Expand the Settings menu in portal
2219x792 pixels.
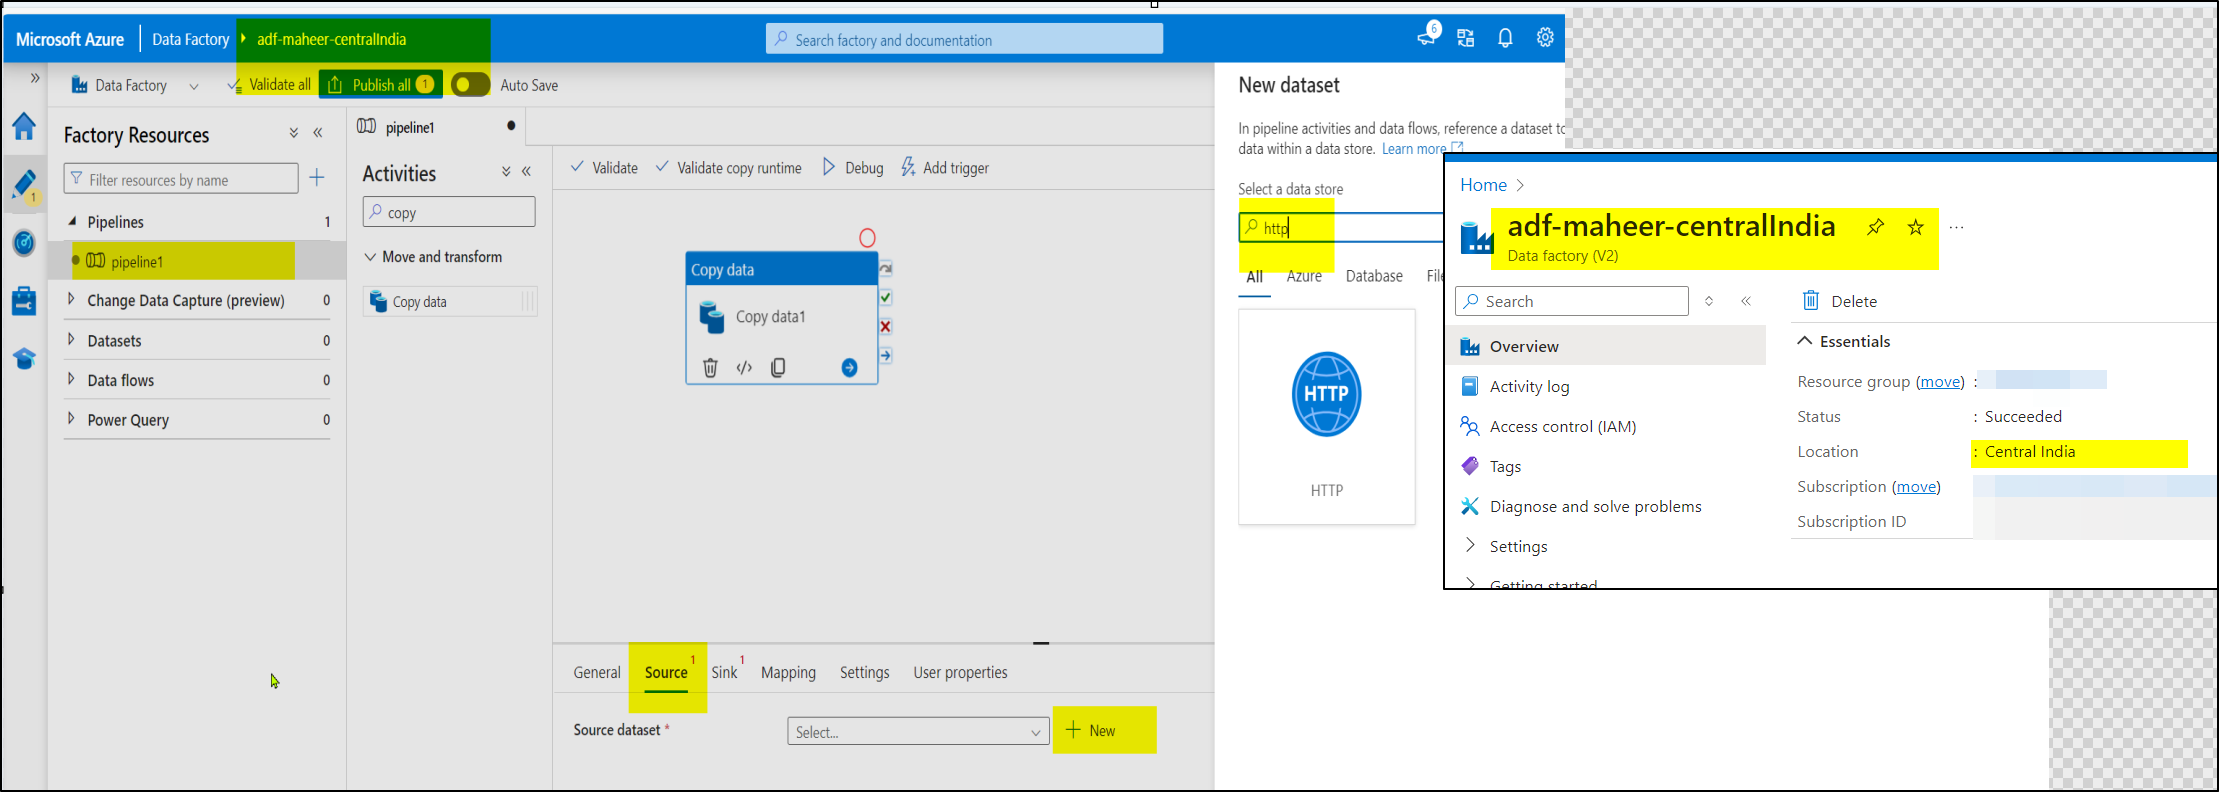[x=1470, y=545]
